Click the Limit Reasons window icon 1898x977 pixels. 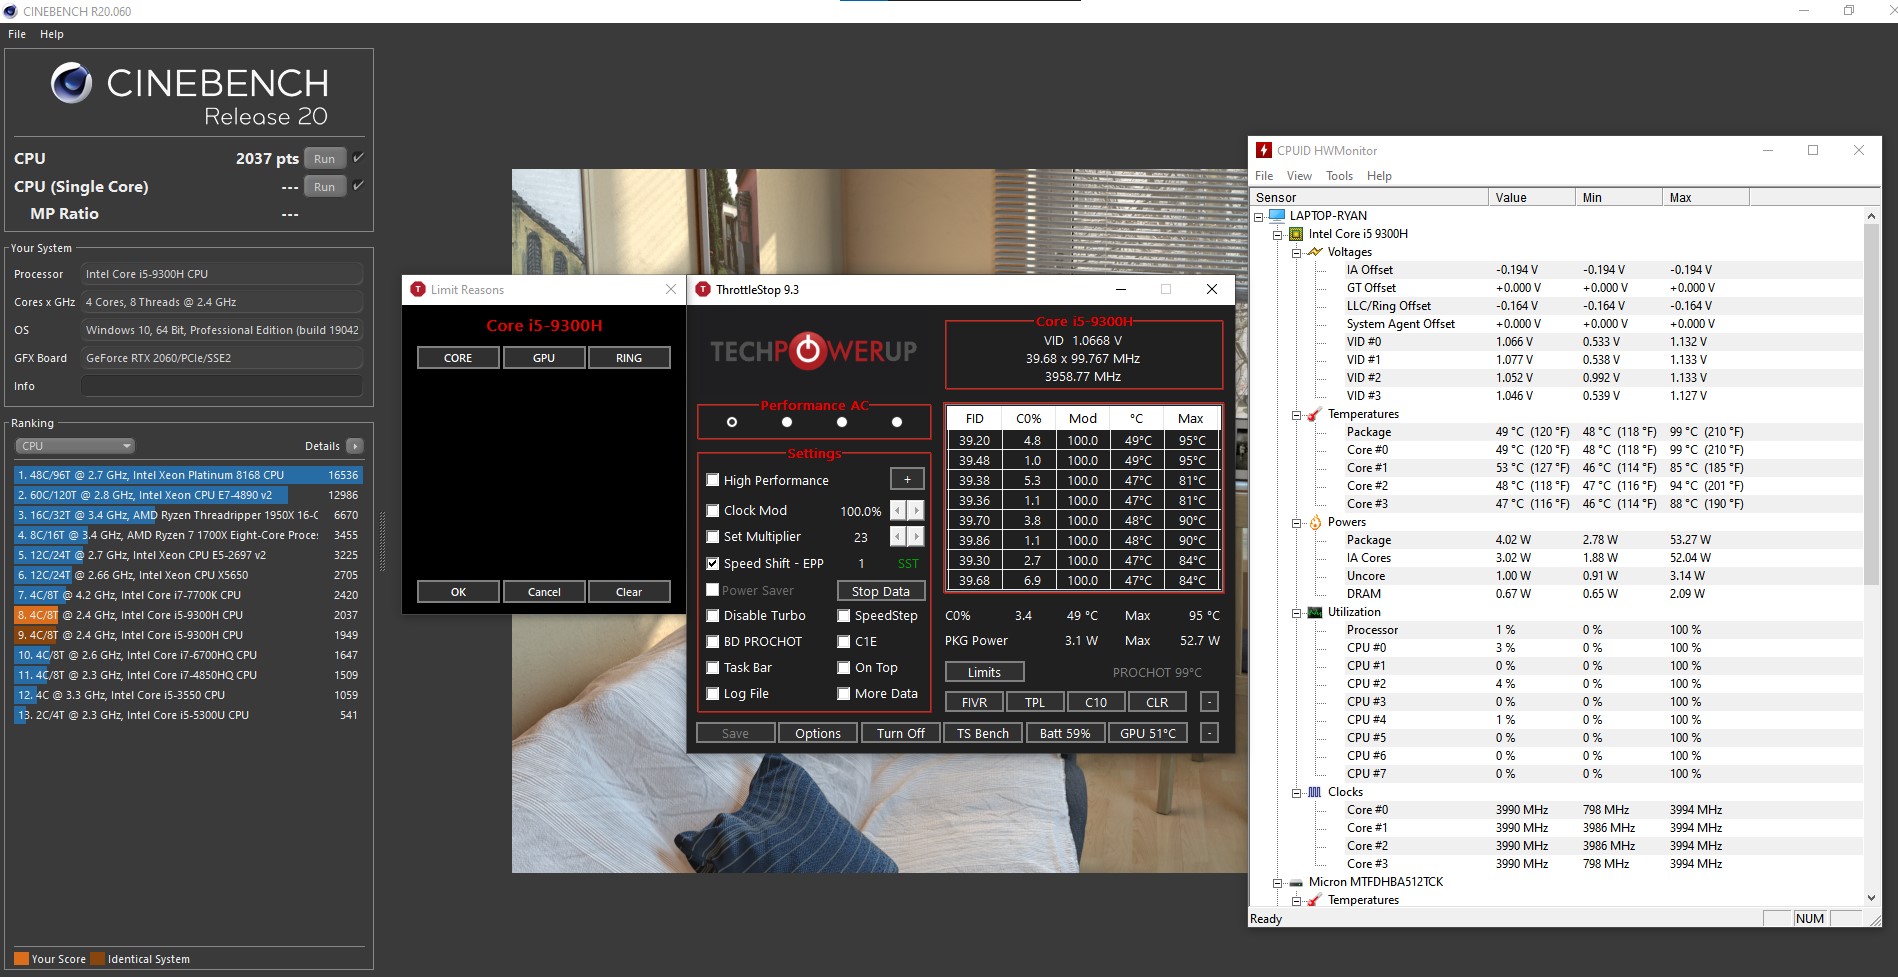pos(418,289)
